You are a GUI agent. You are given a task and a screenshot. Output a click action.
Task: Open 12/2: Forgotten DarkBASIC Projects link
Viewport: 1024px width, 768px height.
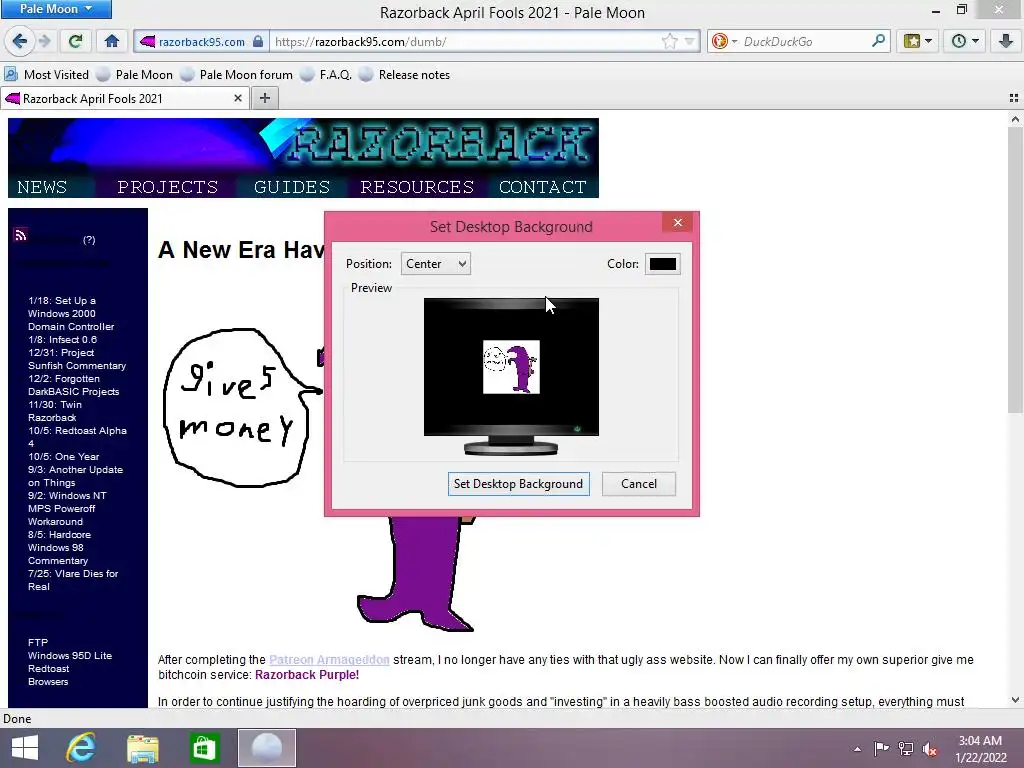(x=73, y=385)
